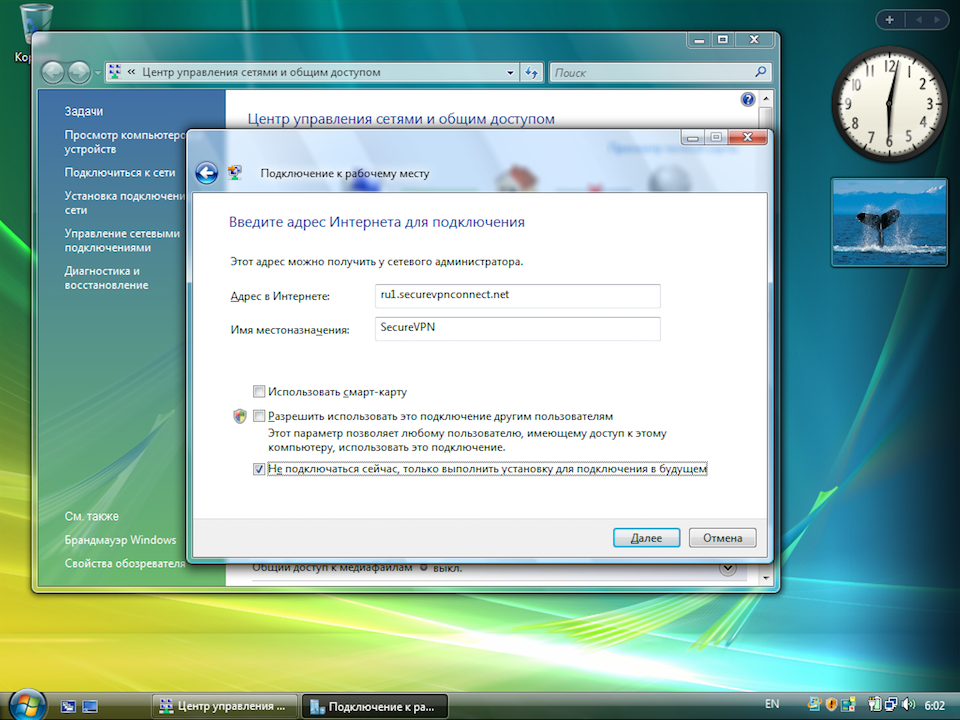Click the whale tail slideshow gadget
Image resolution: width=960 pixels, height=720 pixels.
point(889,222)
